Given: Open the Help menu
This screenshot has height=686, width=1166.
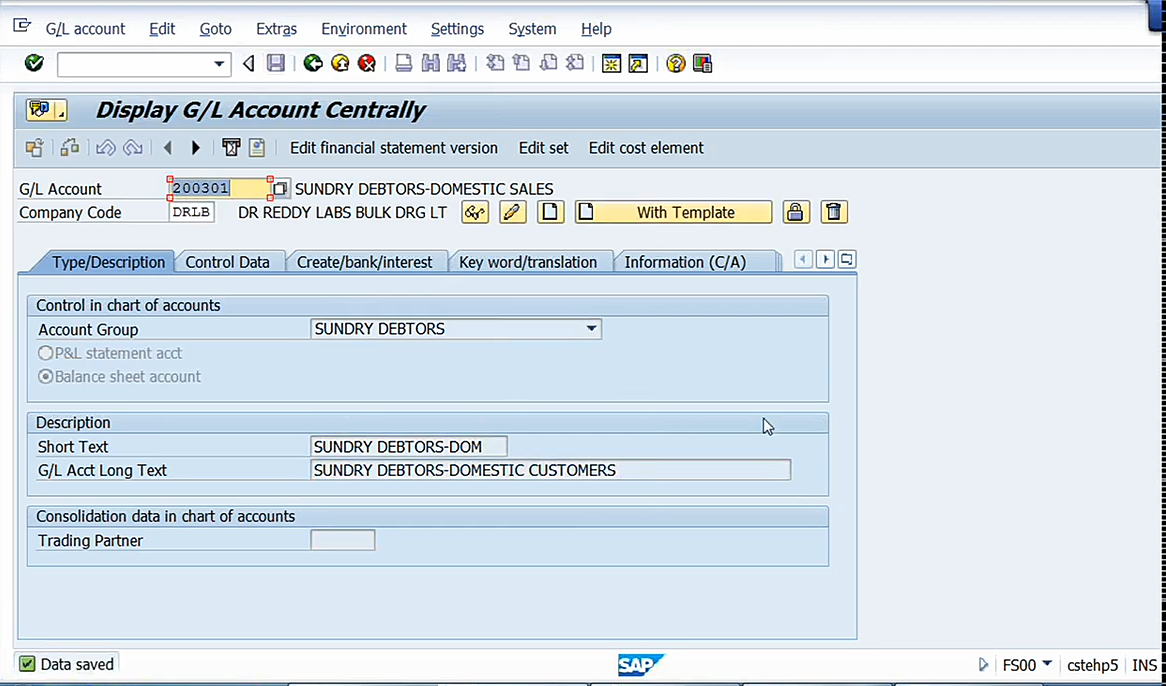Looking at the screenshot, I should (596, 29).
